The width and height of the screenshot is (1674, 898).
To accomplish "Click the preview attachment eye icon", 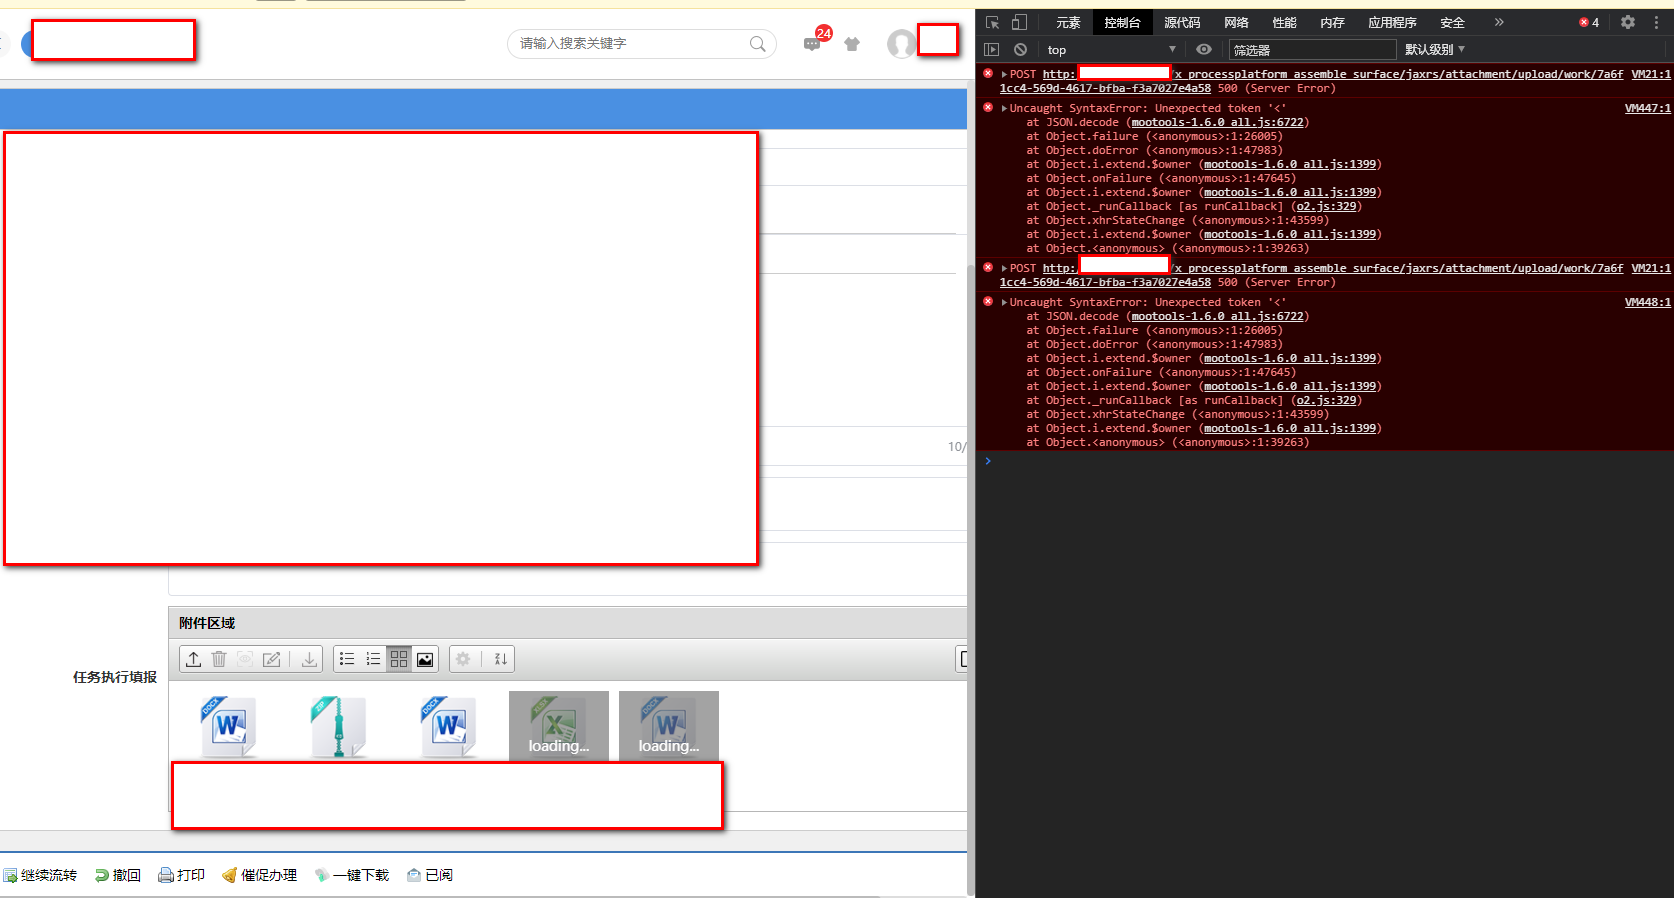I will click(x=245, y=659).
